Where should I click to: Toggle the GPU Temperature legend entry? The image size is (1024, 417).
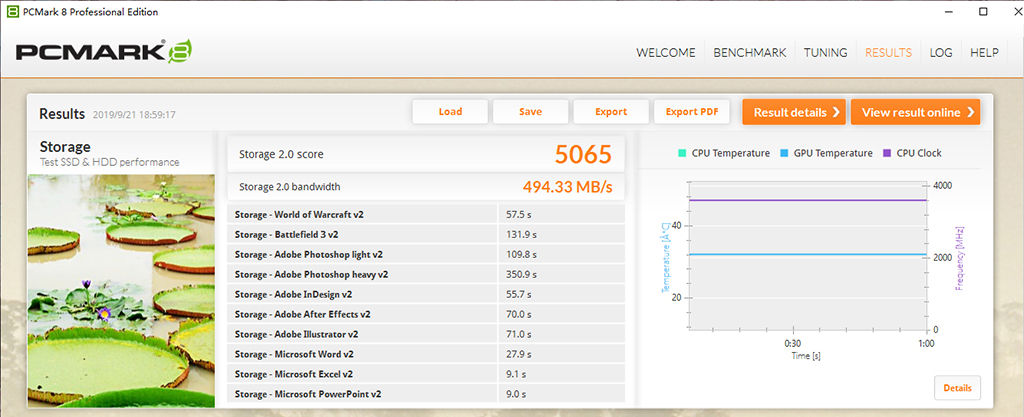[826, 153]
